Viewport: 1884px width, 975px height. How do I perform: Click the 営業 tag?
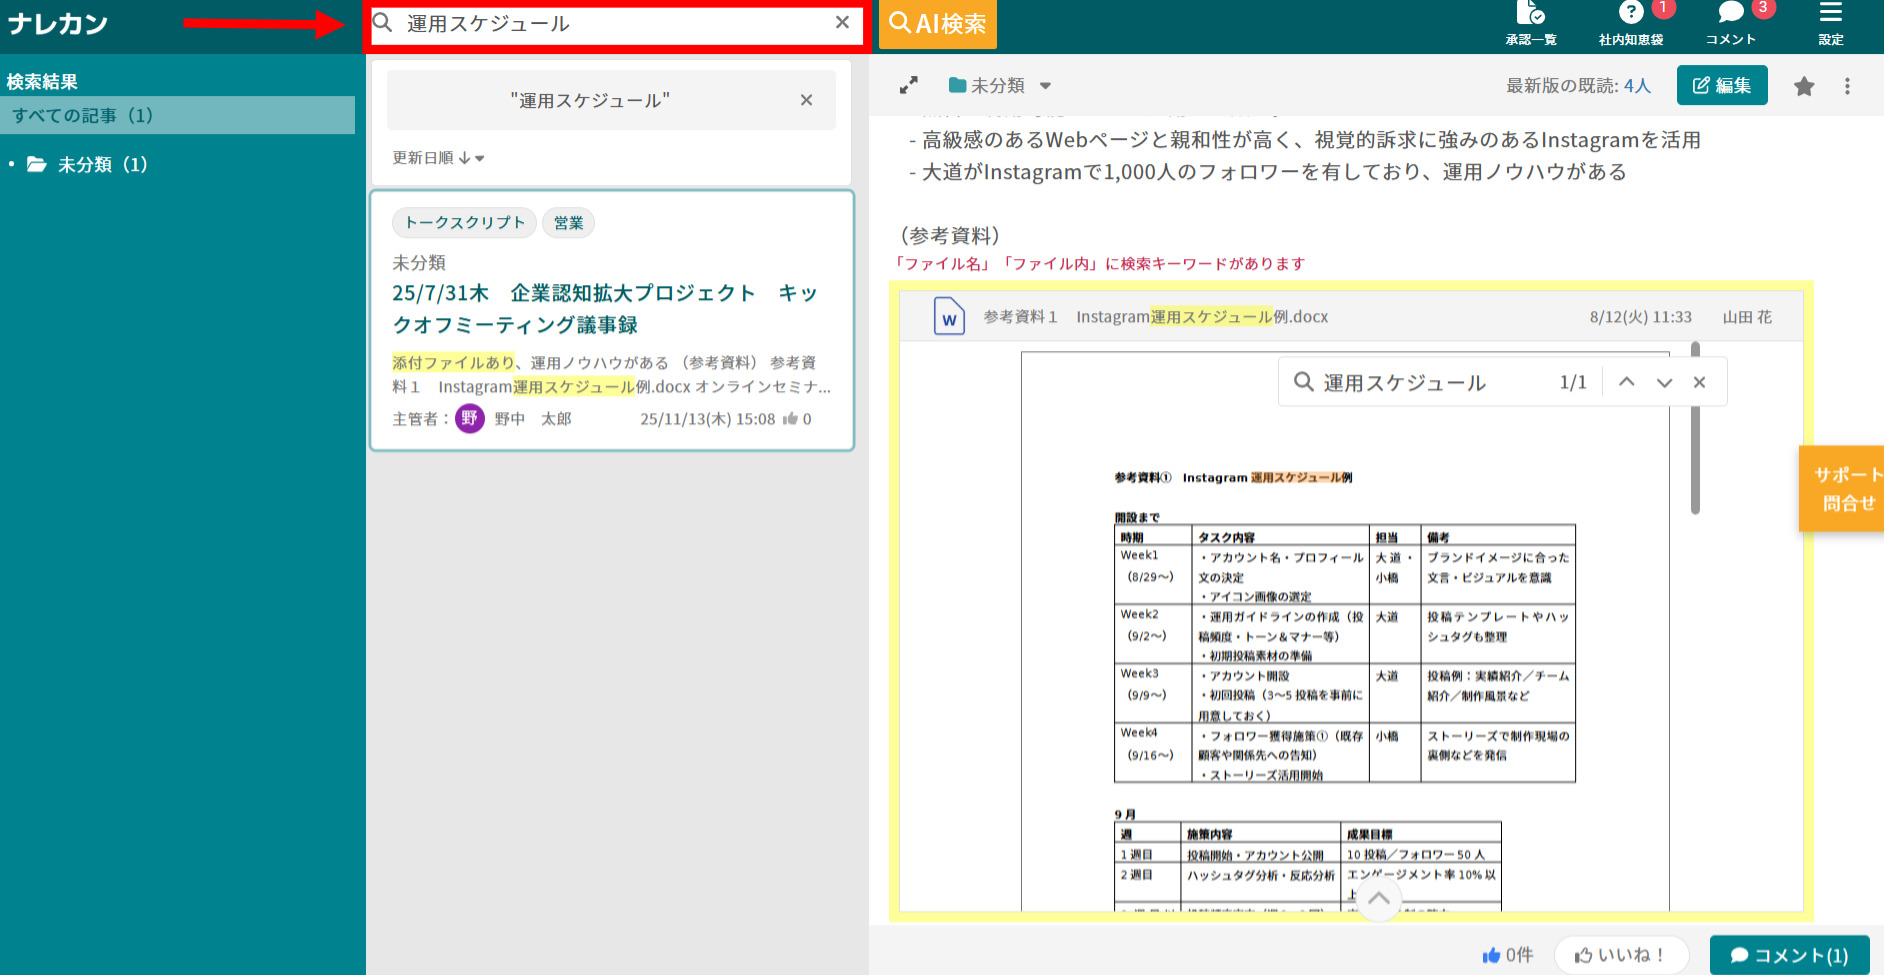pos(568,223)
